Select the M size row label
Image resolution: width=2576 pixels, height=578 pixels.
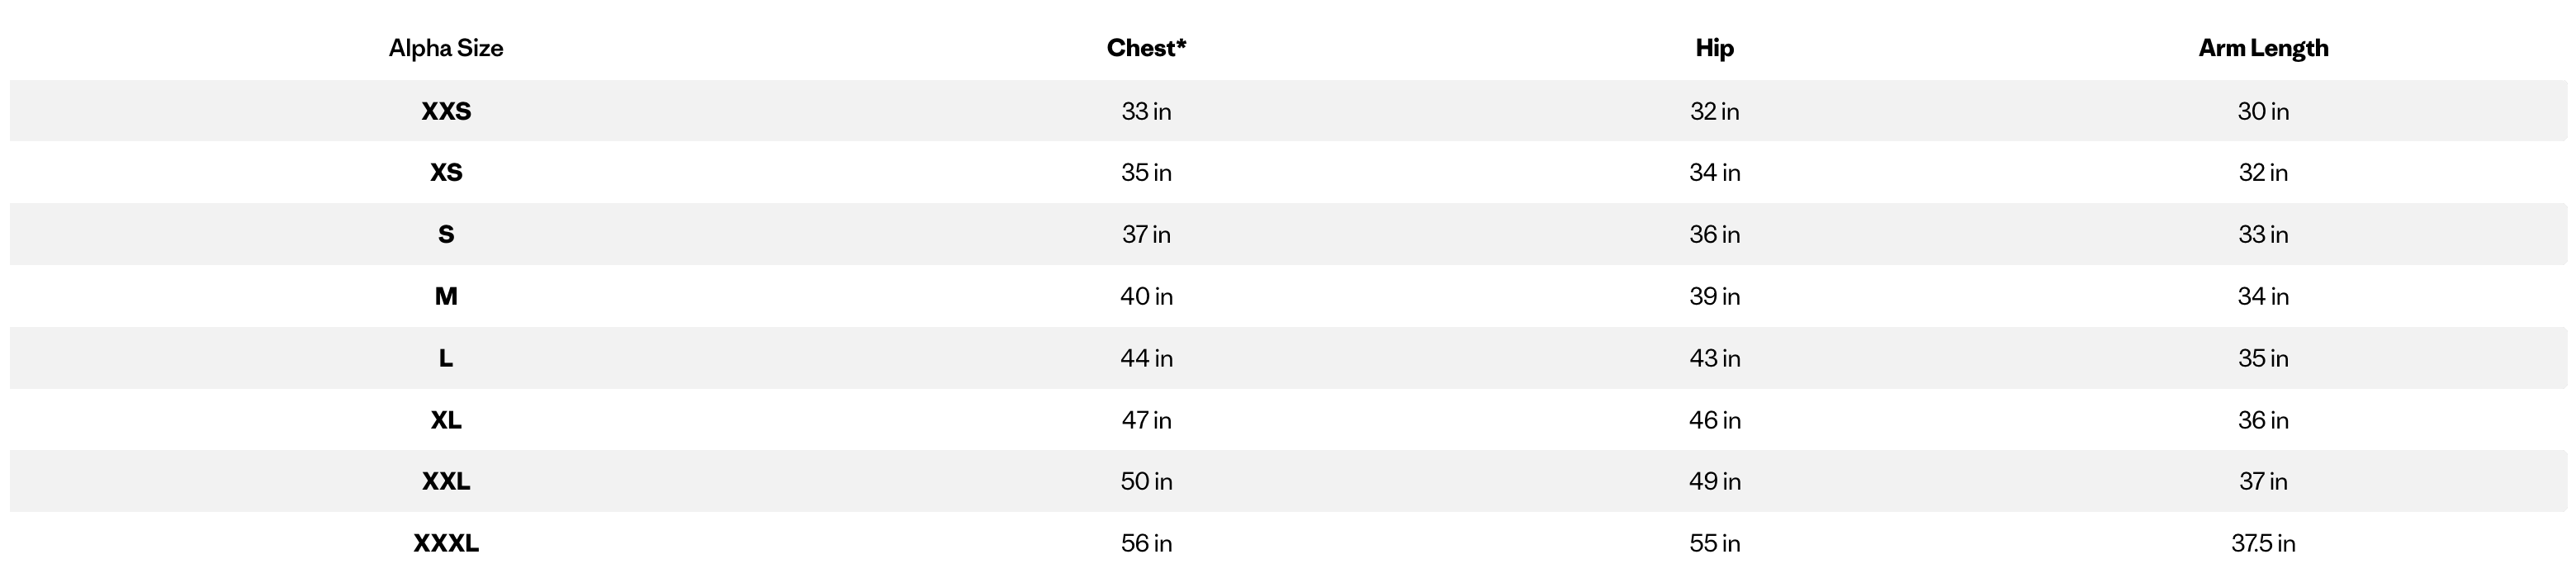click(x=446, y=297)
